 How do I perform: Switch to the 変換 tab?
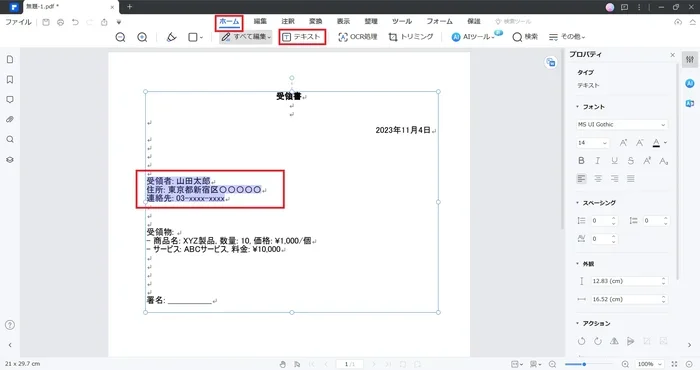pyautogui.click(x=316, y=21)
